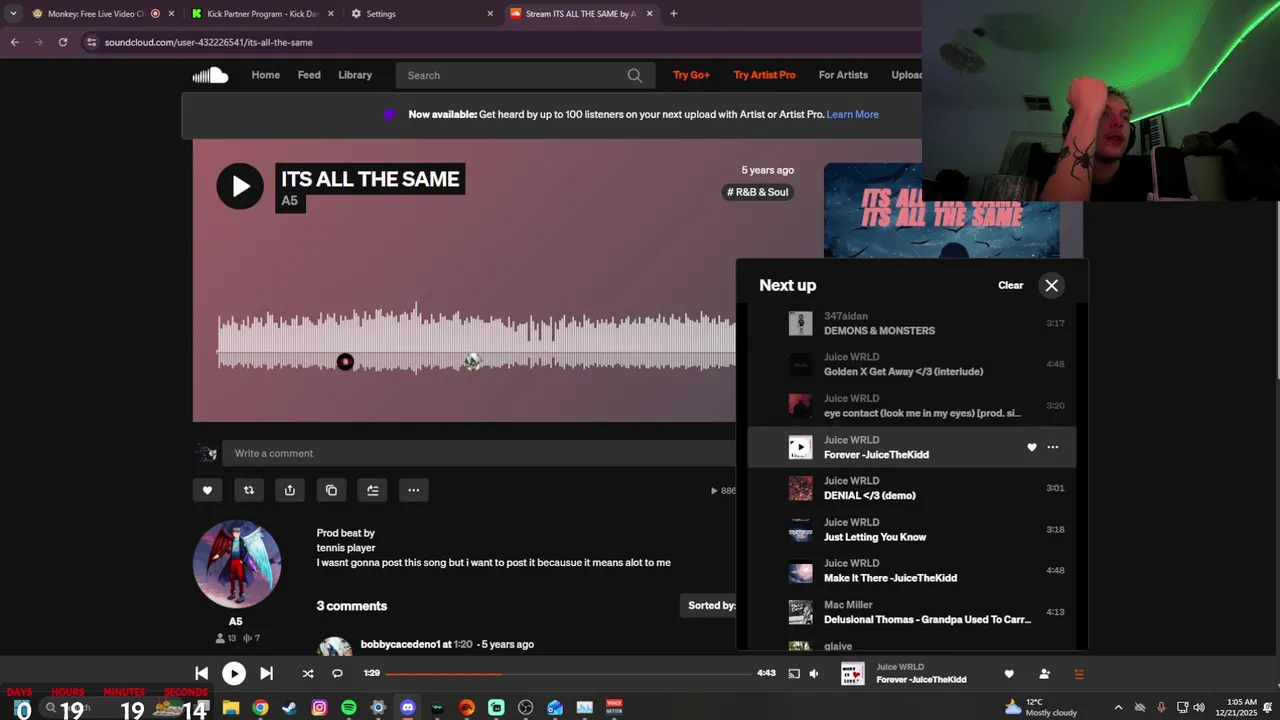Add track to Next up icon
The width and height of the screenshot is (1280, 720).
click(x=372, y=490)
